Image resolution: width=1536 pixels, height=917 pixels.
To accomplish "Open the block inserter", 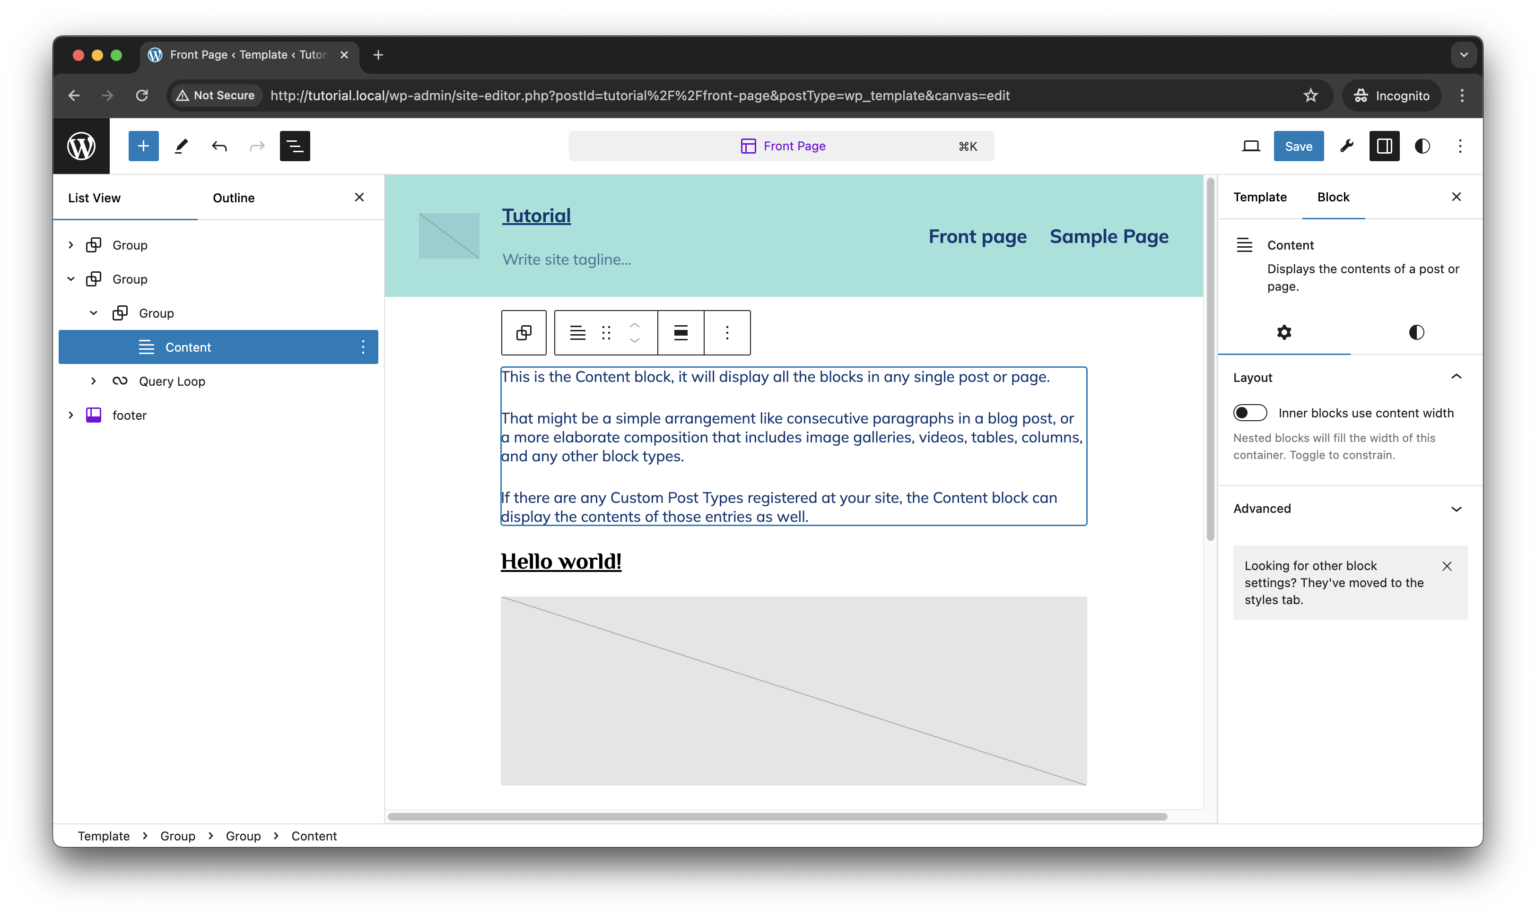I will pos(143,145).
